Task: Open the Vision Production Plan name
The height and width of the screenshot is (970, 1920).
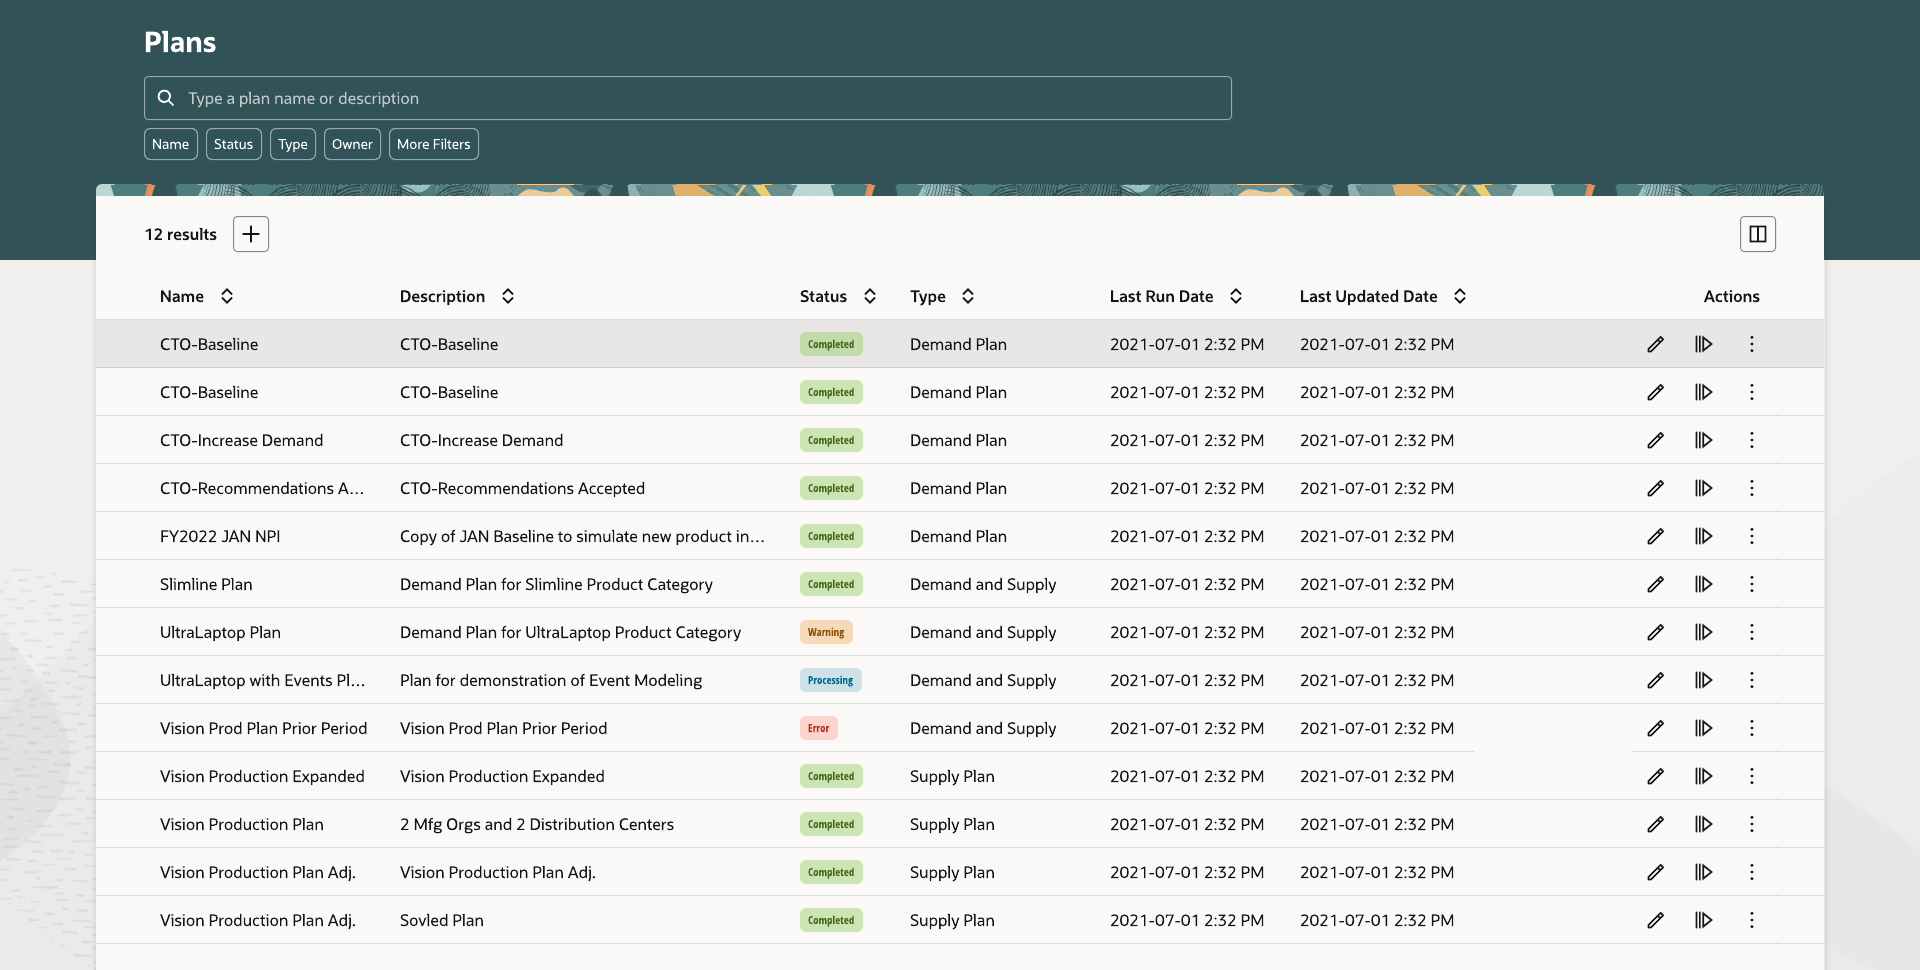Action: click(x=242, y=824)
